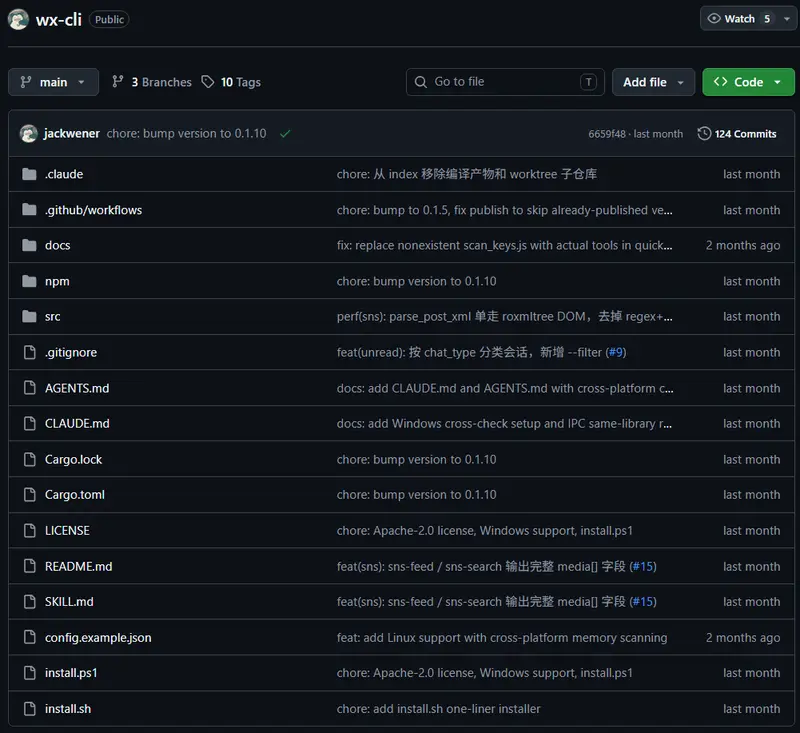Image resolution: width=800 pixels, height=733 pixels.
Task: Click the eye icon in Watch button
Action: tap(714, 18)
